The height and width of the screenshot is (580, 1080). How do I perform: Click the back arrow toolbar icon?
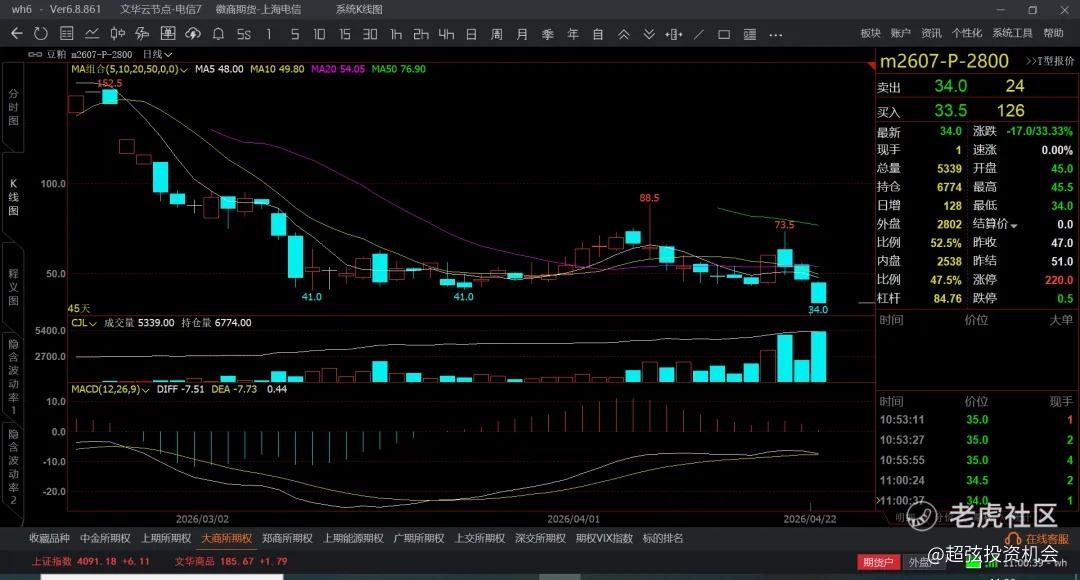(17, 34)
